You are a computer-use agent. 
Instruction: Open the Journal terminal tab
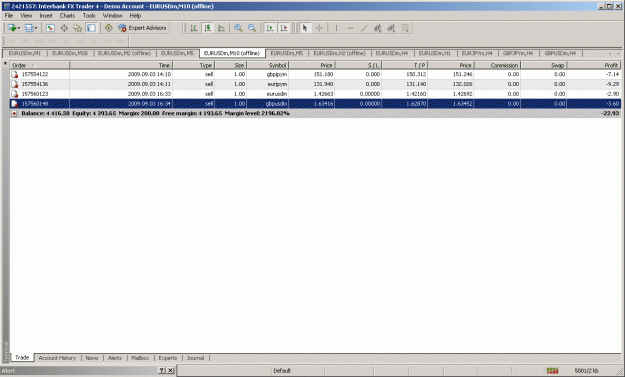pos(195,358)
